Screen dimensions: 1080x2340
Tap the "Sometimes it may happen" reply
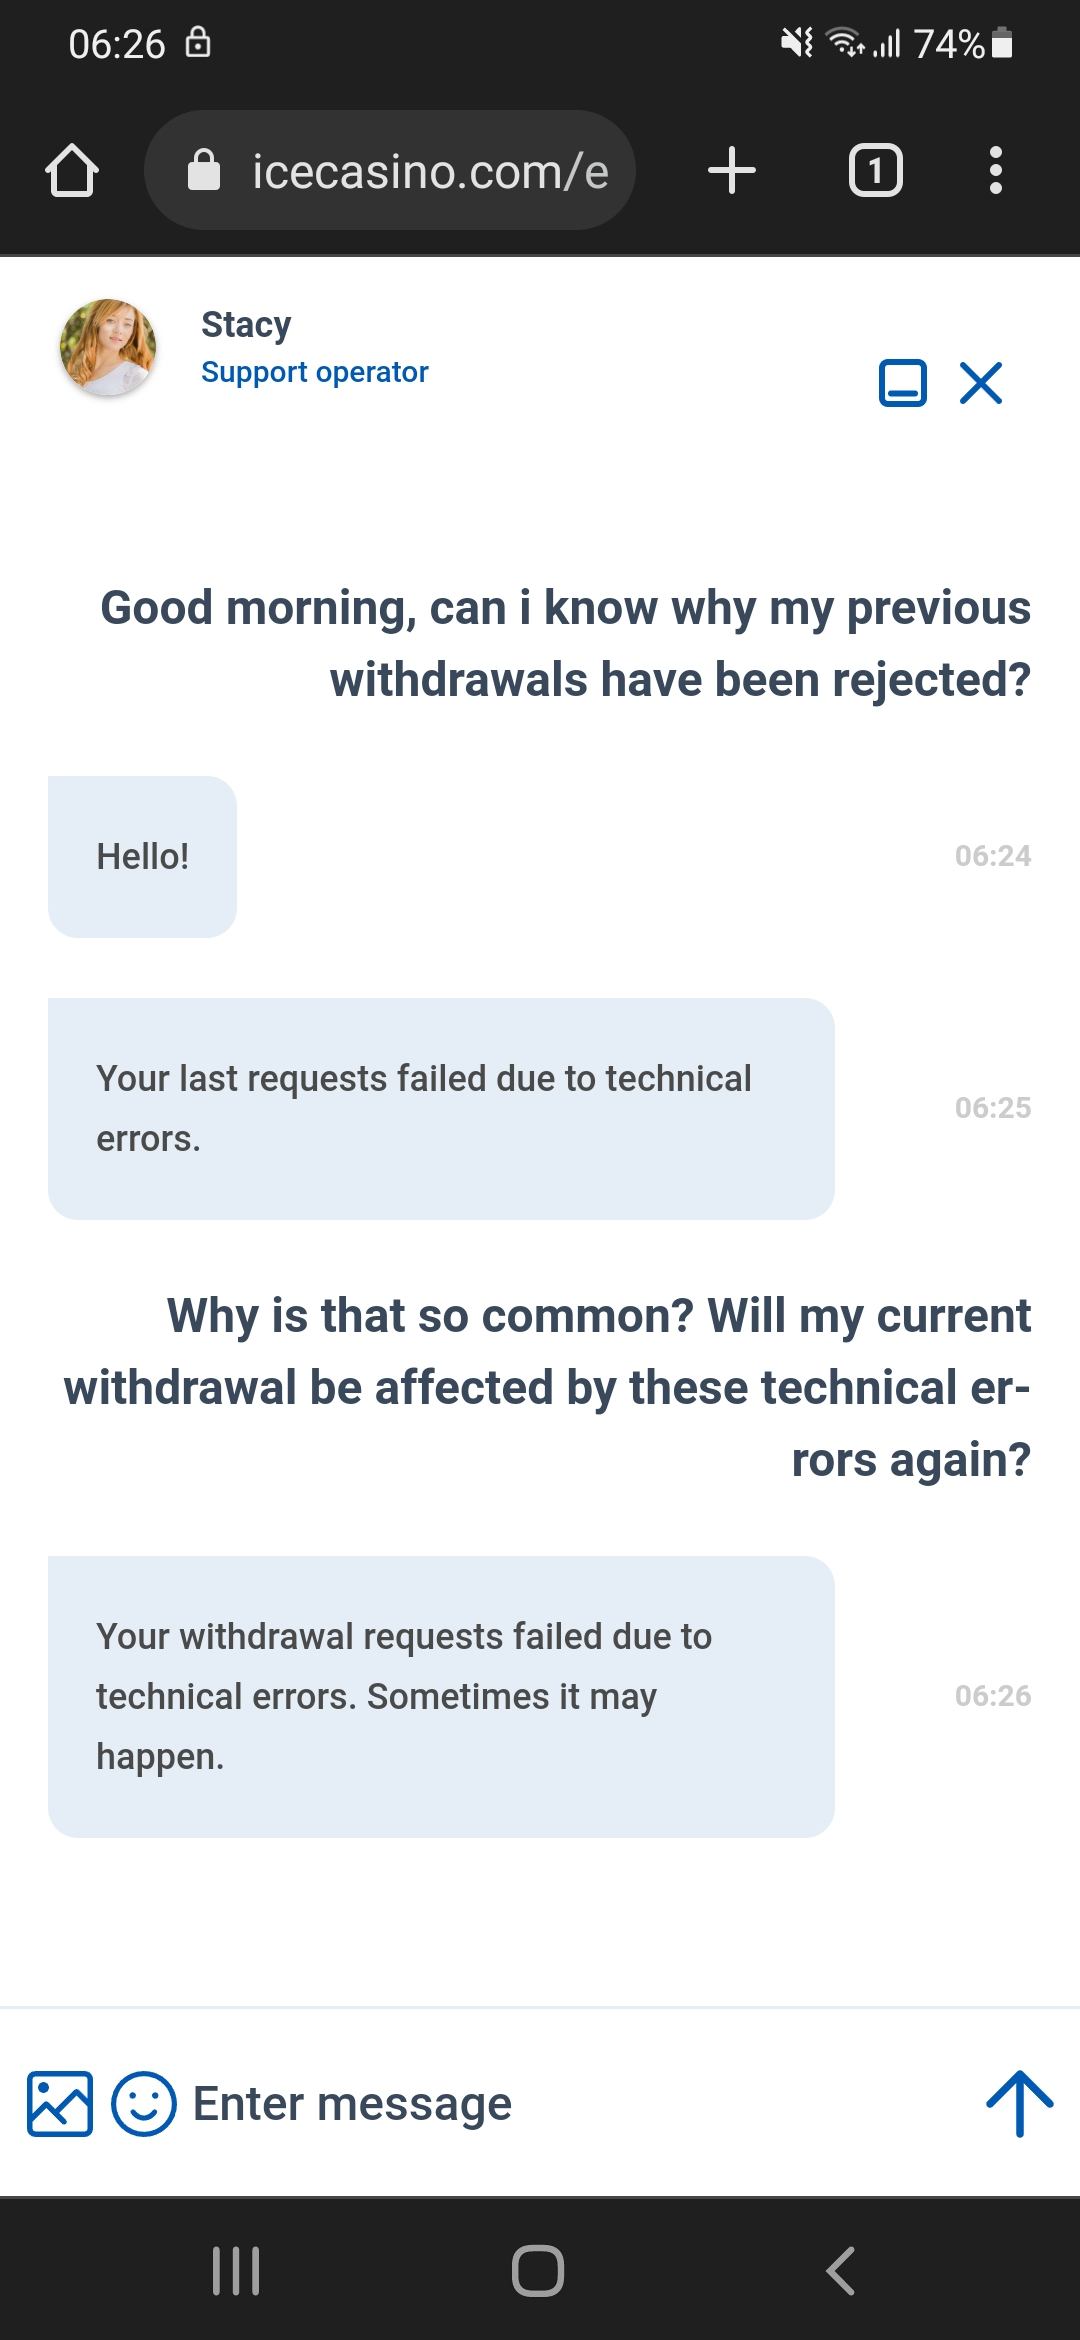pos(440,1696)
